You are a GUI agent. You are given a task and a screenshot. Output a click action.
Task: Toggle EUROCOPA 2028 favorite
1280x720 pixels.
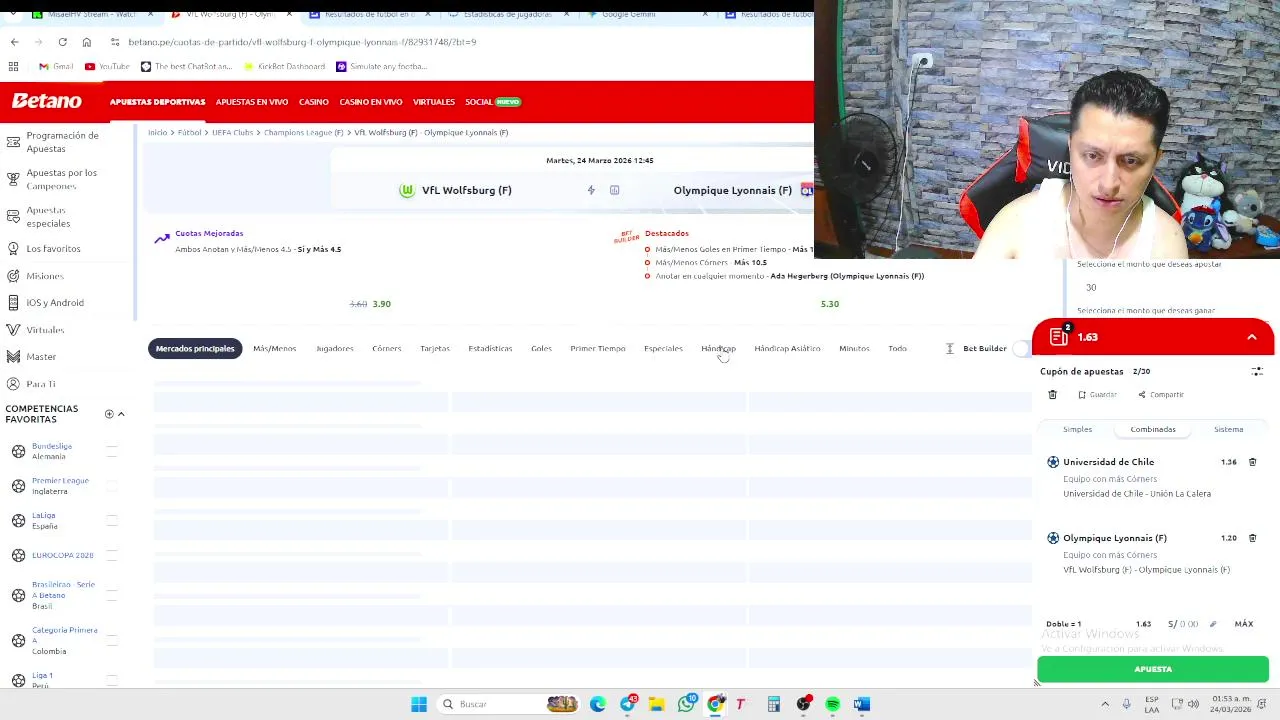coord(112,555)
